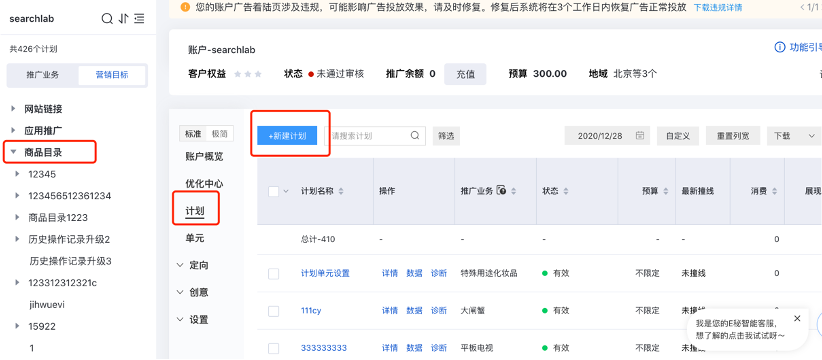Viewport: 822px width, 360px height.
Task: Click the magnifier icon in the plan search box
Action: [415, 135]
